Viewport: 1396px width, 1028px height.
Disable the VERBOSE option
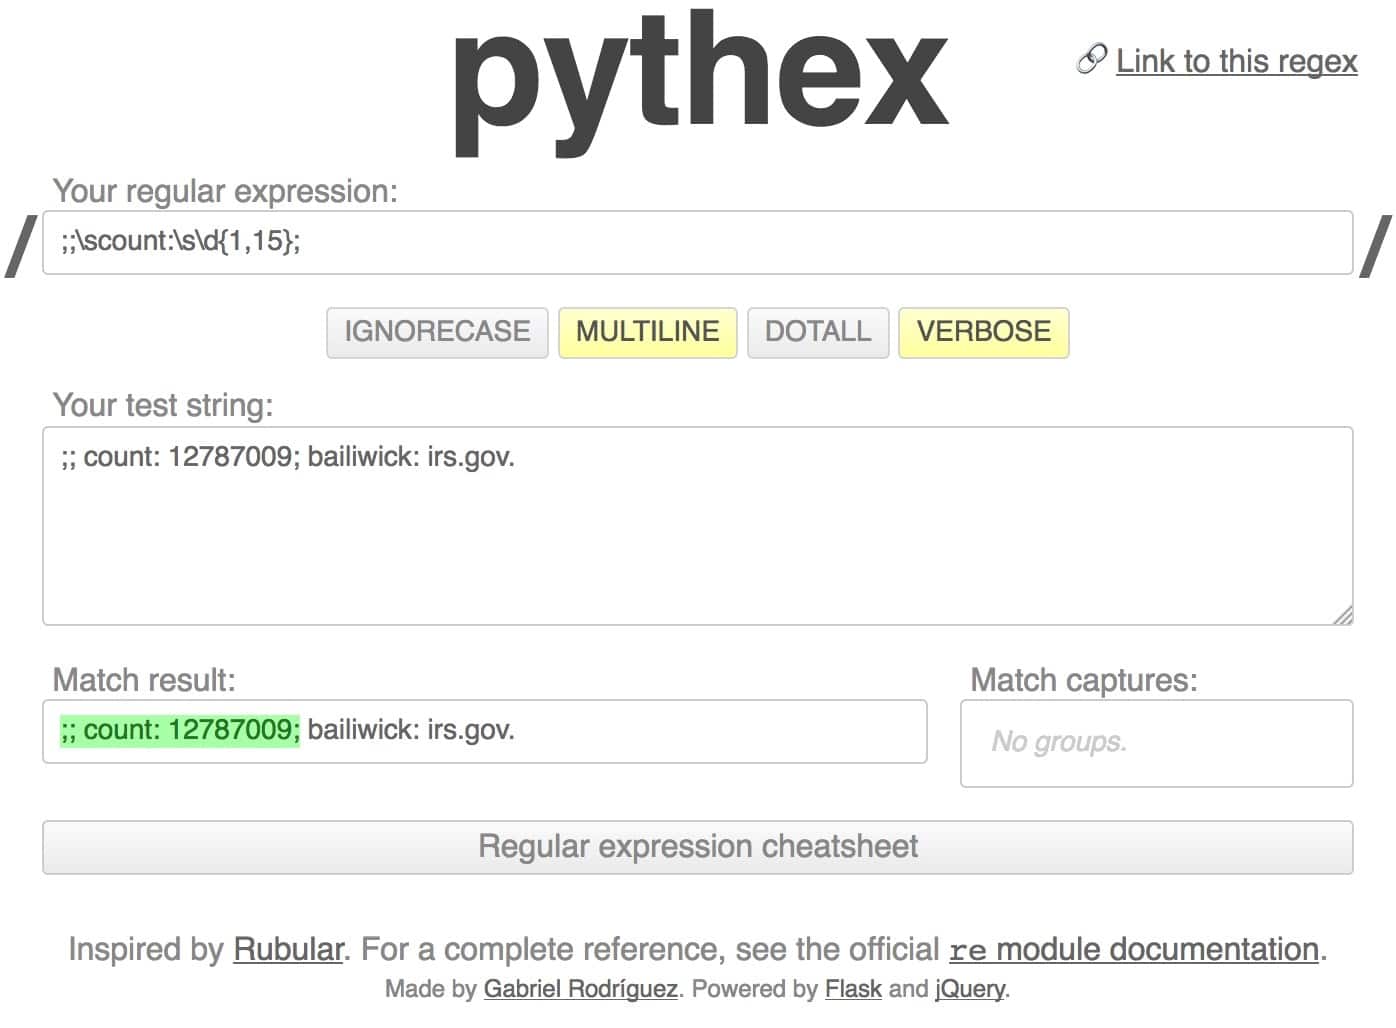tap(983, 331)
